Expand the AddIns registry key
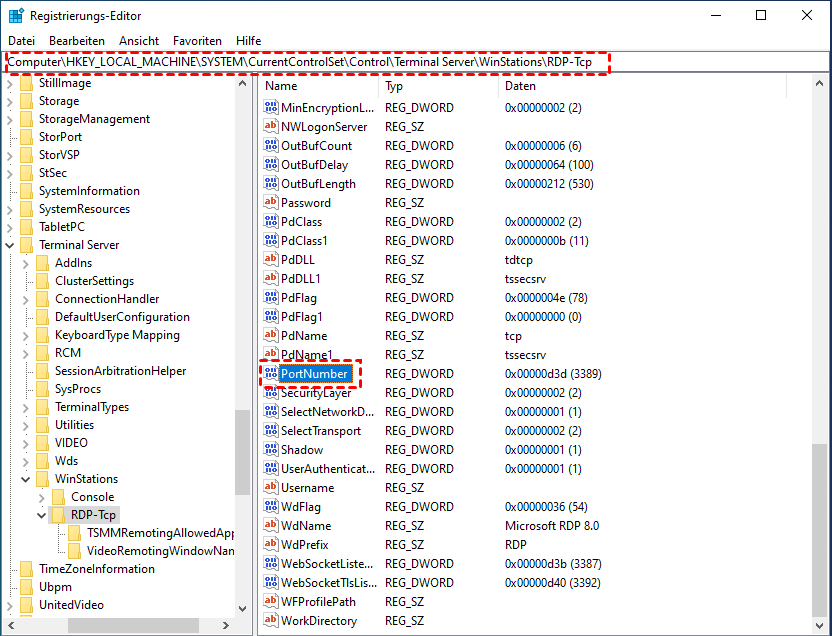Viewport: 832px width, 636px height. (x=26, y=263)
